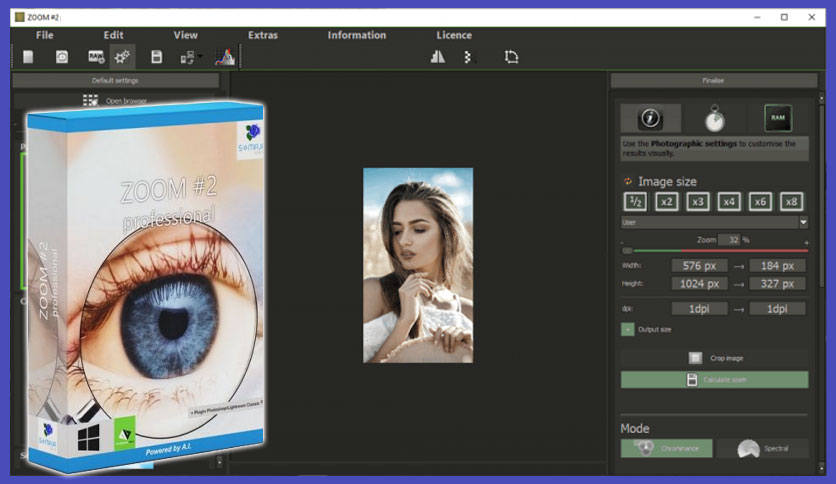The height and width of the screenshot is (484, 836).
Task: Click the minus sign at zoom slider start
Action: [622, 243]
